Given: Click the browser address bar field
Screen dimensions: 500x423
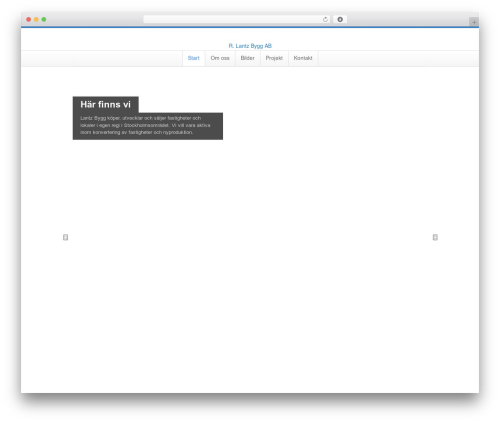Looking at the screenshot, I should (x=237, y=20).
